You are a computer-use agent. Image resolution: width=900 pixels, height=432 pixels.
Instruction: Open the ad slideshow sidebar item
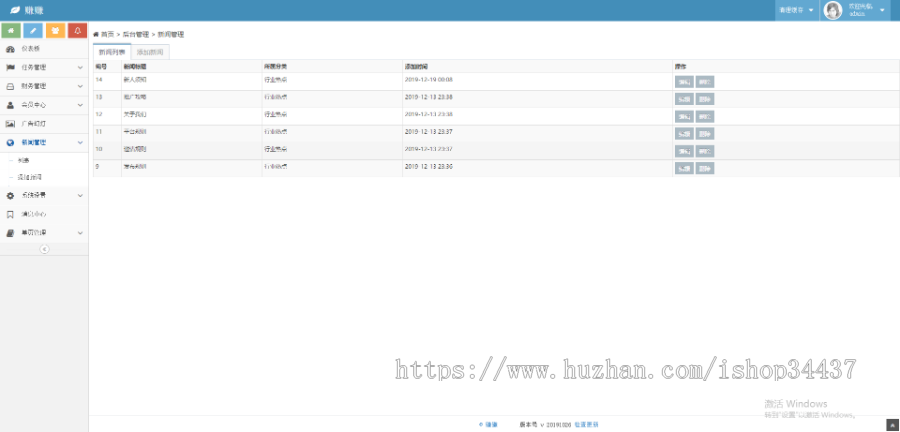pyautogui.click(x=34, y=124)
